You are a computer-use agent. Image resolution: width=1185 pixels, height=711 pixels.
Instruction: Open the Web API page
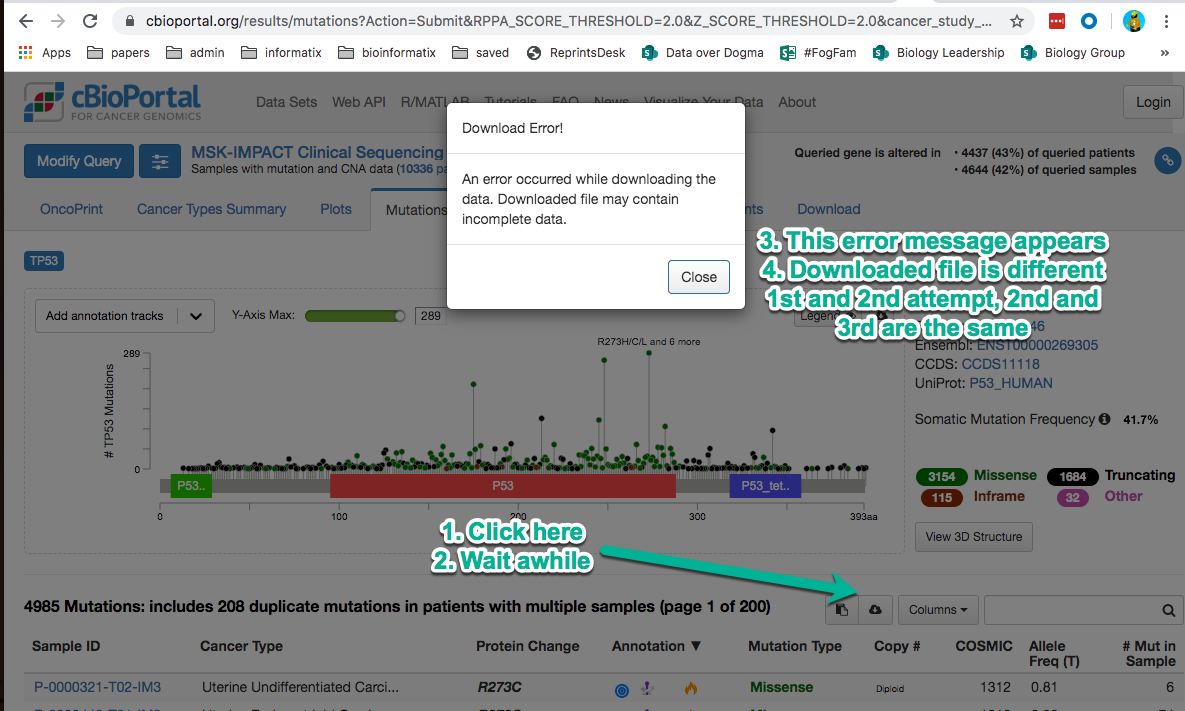pyautogui.click(x=359, y=102)
